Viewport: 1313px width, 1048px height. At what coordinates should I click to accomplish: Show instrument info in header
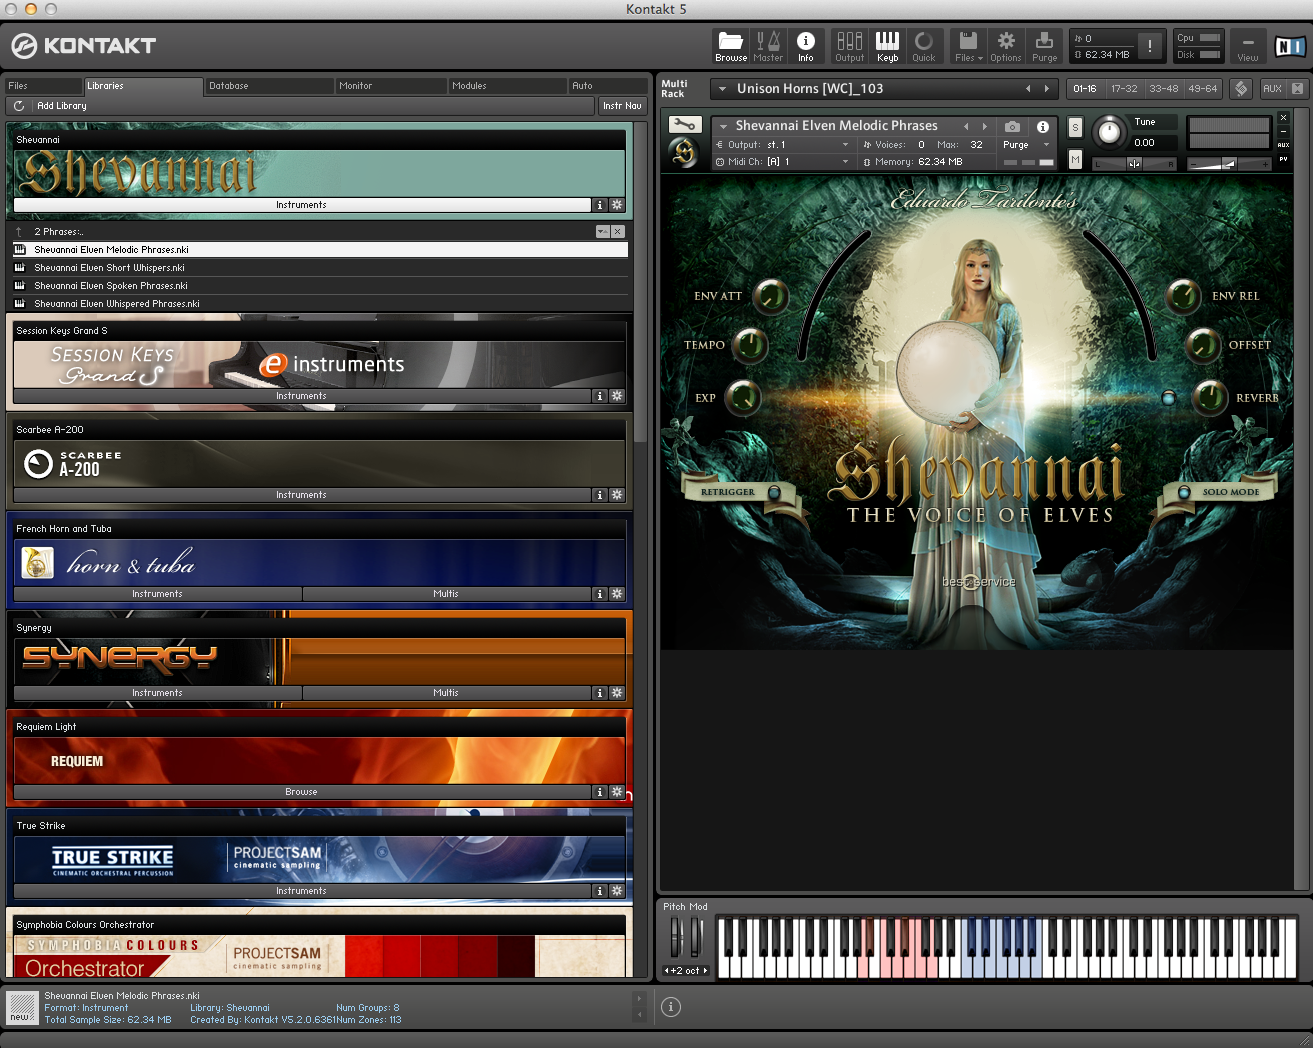[x=1043, y=127]
